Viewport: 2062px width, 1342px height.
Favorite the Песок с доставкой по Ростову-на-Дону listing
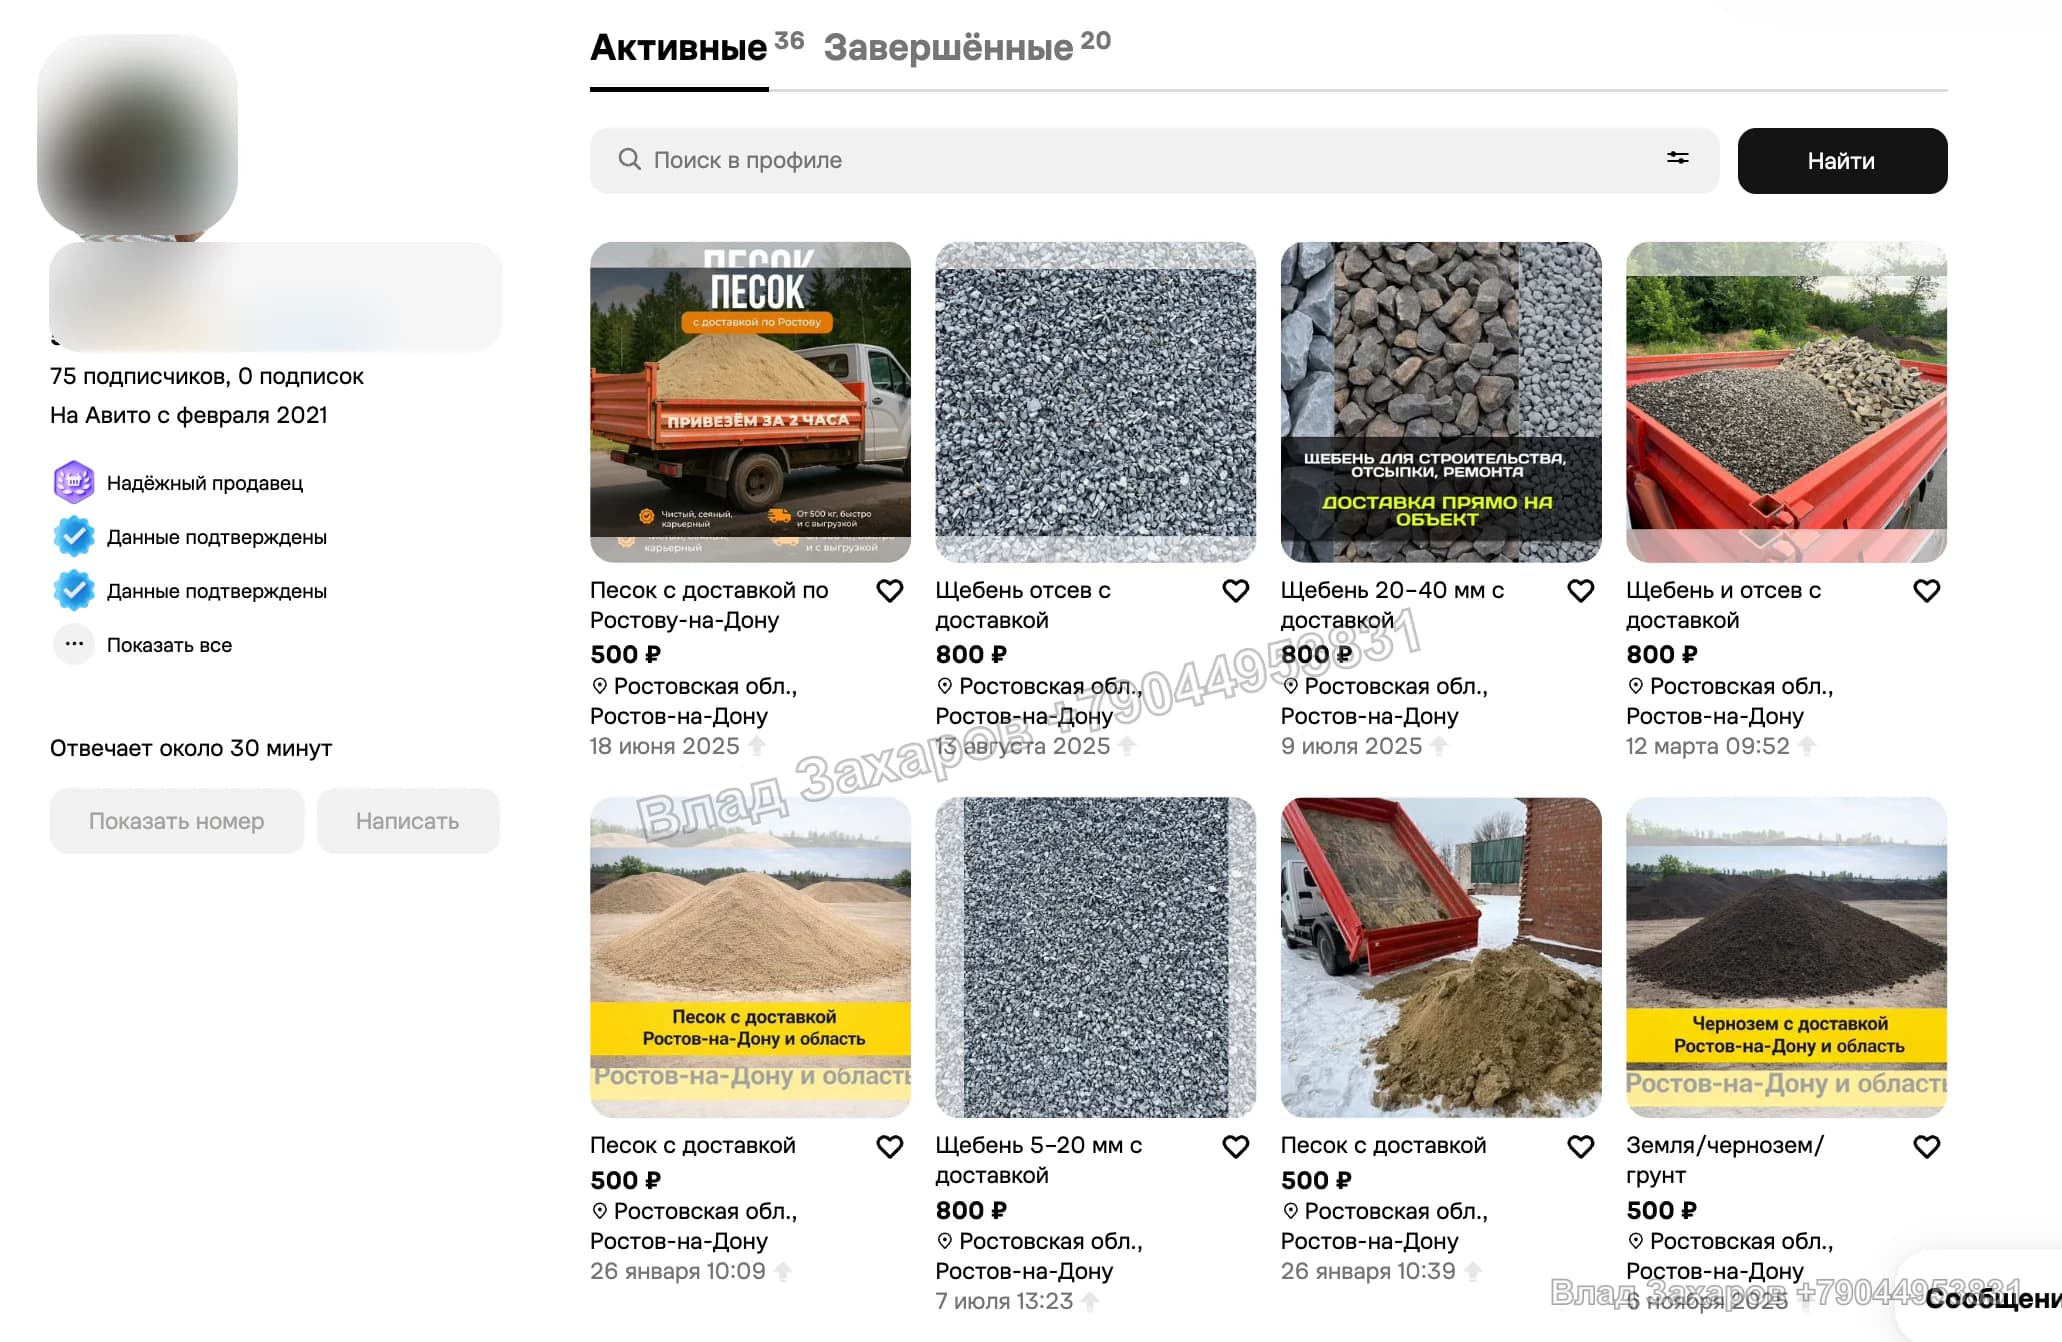(x=889, y=591)
